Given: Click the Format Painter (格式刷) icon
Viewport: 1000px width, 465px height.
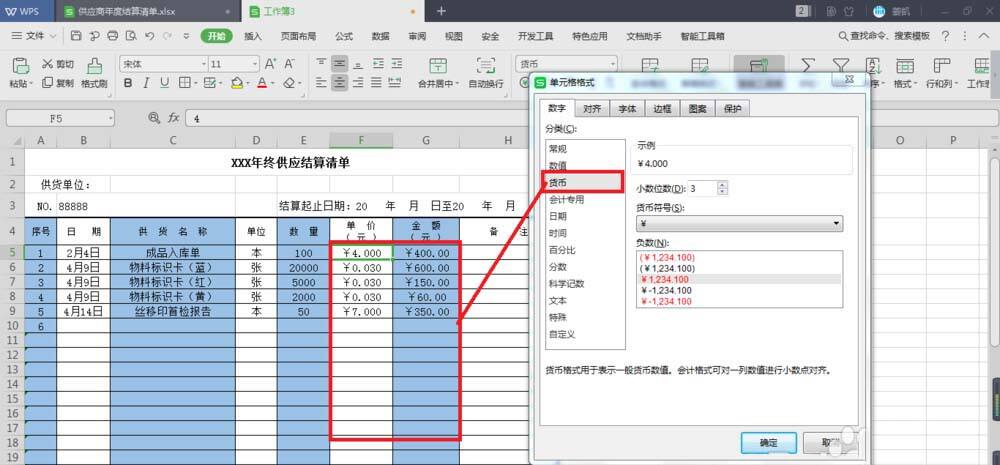Looking at the screenshot, I should (94, 66).
